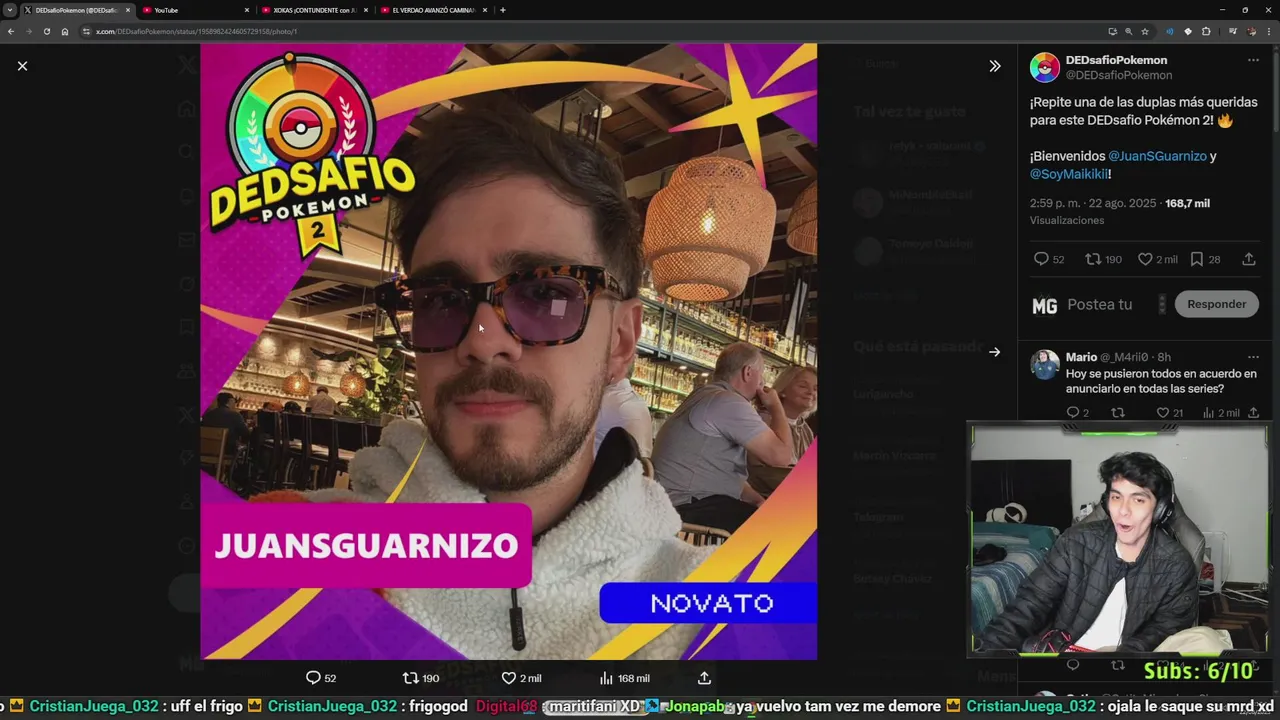Share icon in side panel tweet actions
This screenshot has width=1280, height=720.
[x=1249, y=259]
